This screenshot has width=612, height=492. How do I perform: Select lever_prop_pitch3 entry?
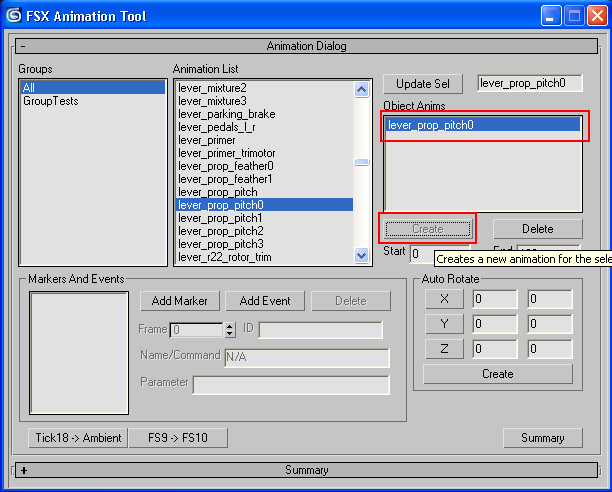point(265,244)
